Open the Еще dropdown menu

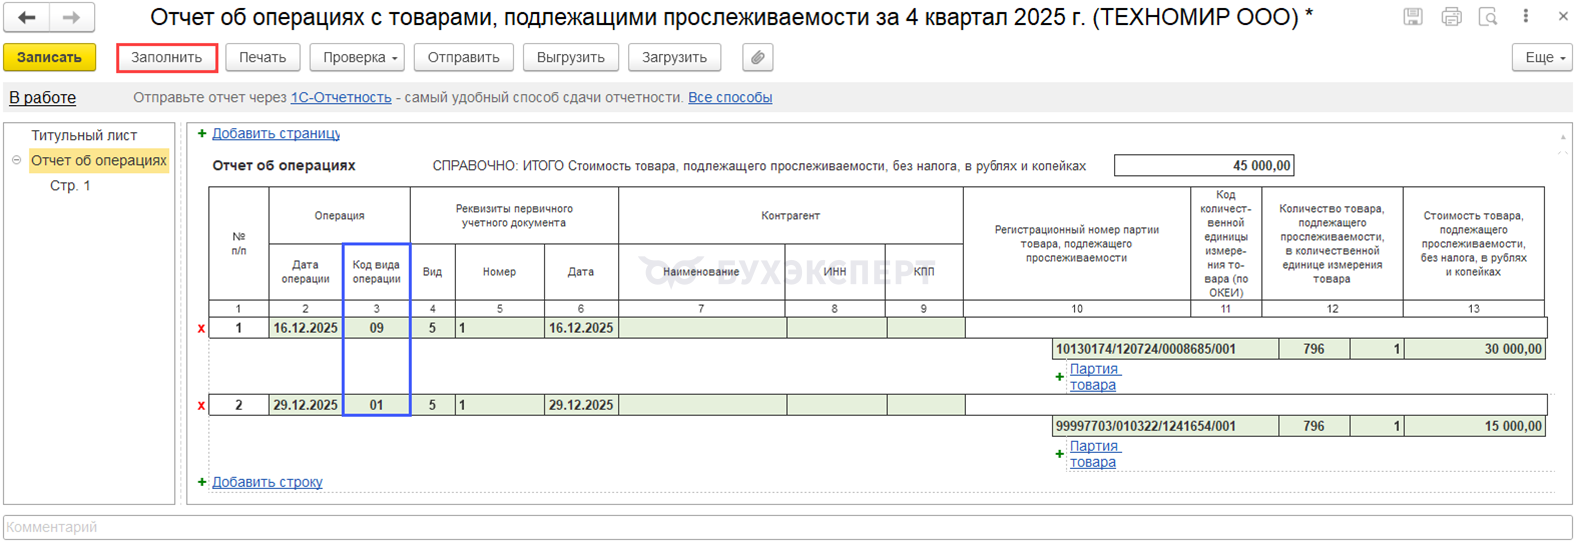coord(1541,58)
